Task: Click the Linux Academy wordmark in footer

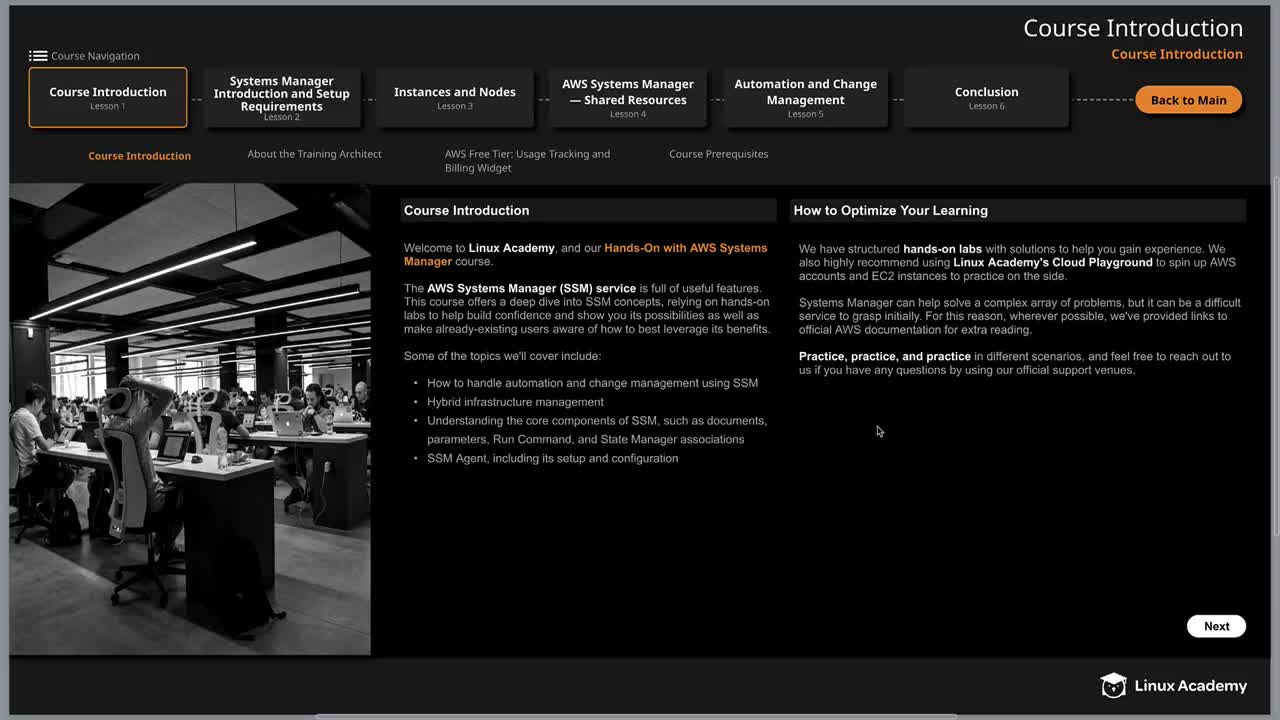Action: coord(1191,686)
